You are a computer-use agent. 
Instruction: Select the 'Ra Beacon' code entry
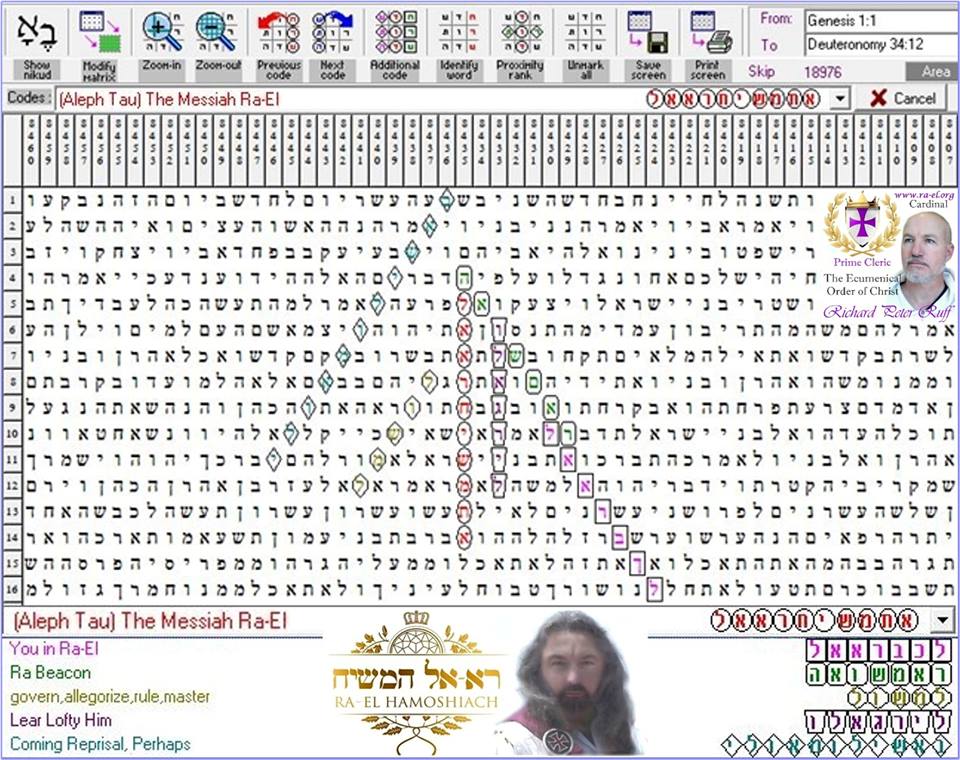(x=51, y=672)
